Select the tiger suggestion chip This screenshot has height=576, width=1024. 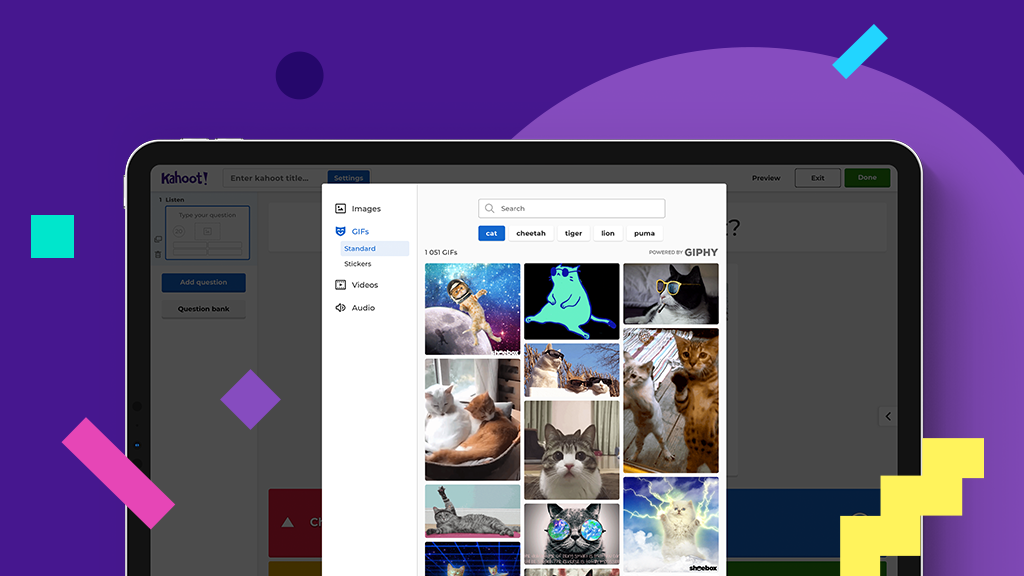[x=573, y=233]
